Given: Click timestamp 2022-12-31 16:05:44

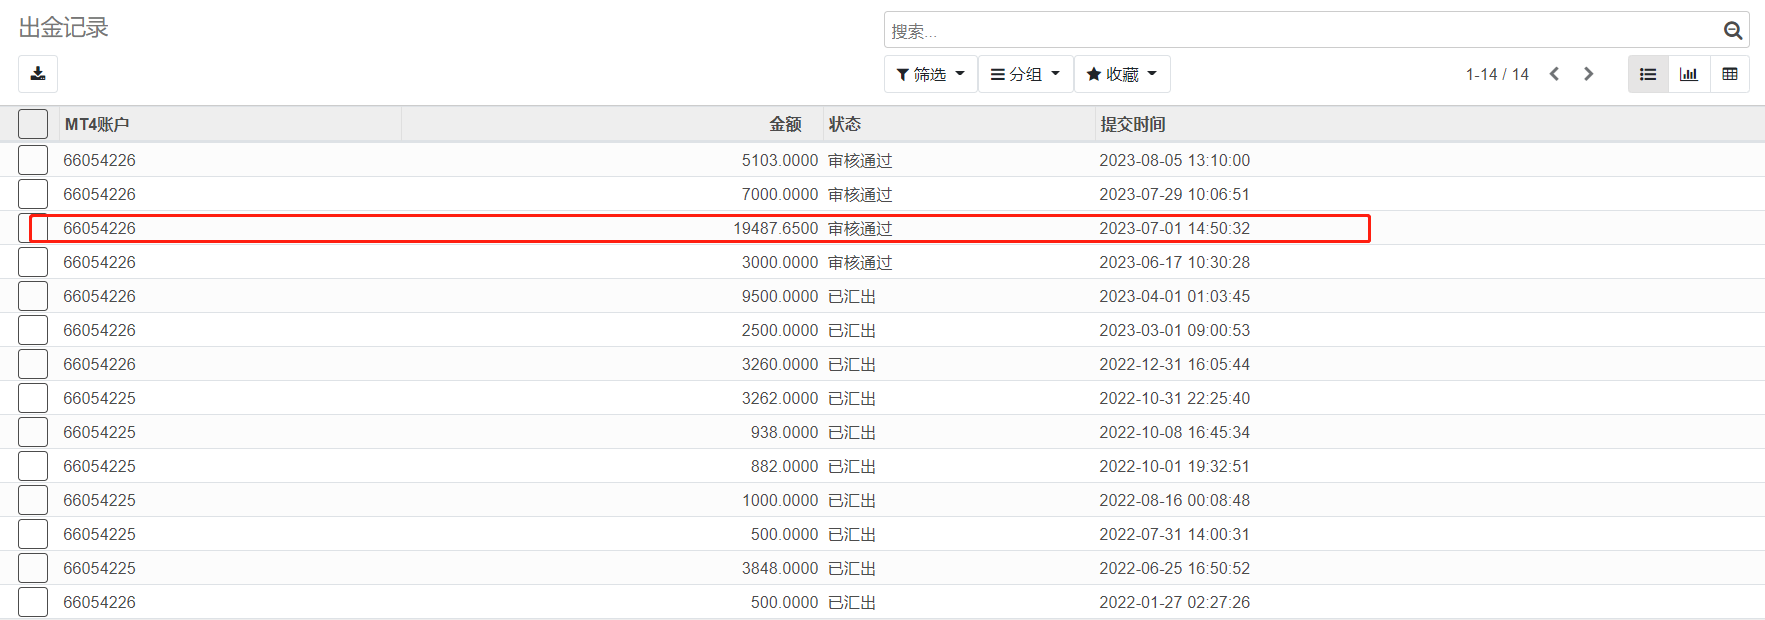Looking at the screenshot, I should [1175, 364].
